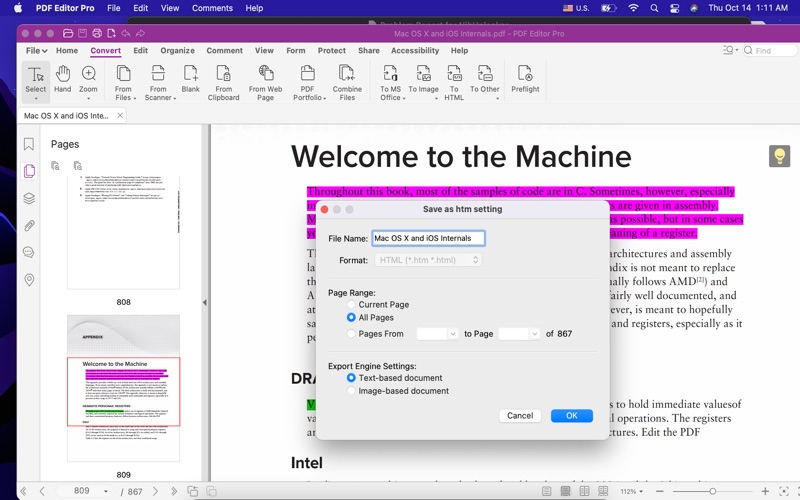Open the Pages sidebar panel icon
The height and width of the screenshot is (500, 800).
29,171
